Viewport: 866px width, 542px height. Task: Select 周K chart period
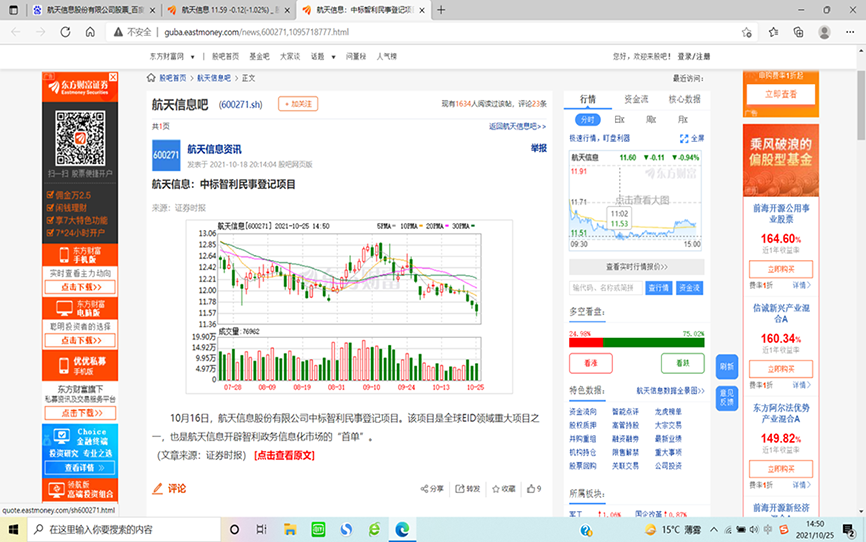[651, 120]
